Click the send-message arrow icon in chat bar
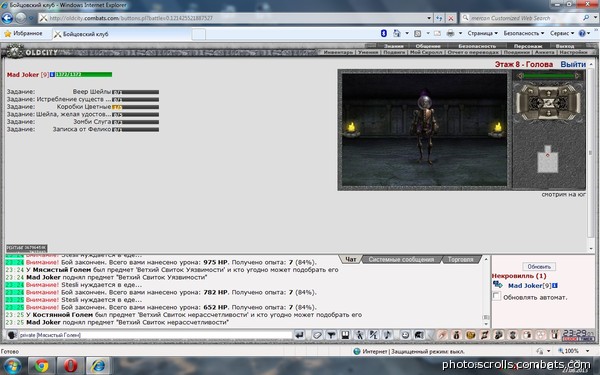Image resolution: width=600 pixels, height=375 pixels. click(x=300, y=335)
